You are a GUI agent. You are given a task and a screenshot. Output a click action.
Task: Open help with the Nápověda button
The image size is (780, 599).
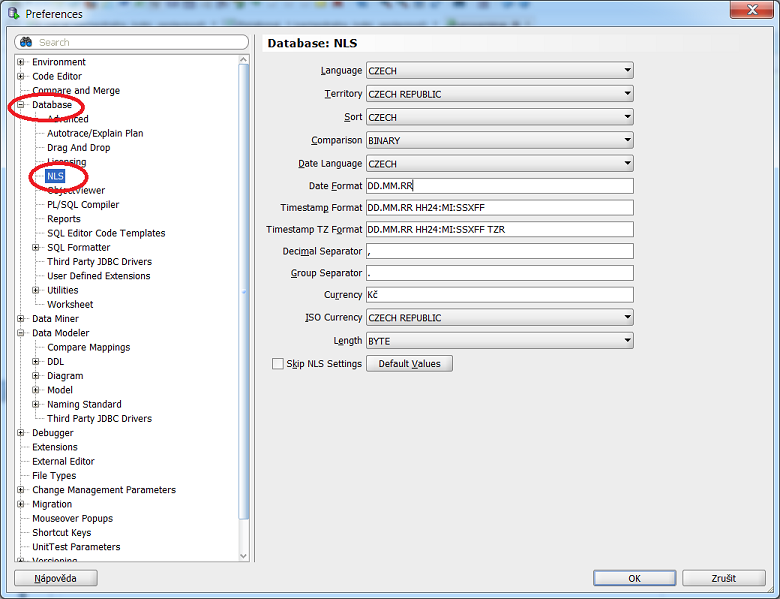click(56, 578)
